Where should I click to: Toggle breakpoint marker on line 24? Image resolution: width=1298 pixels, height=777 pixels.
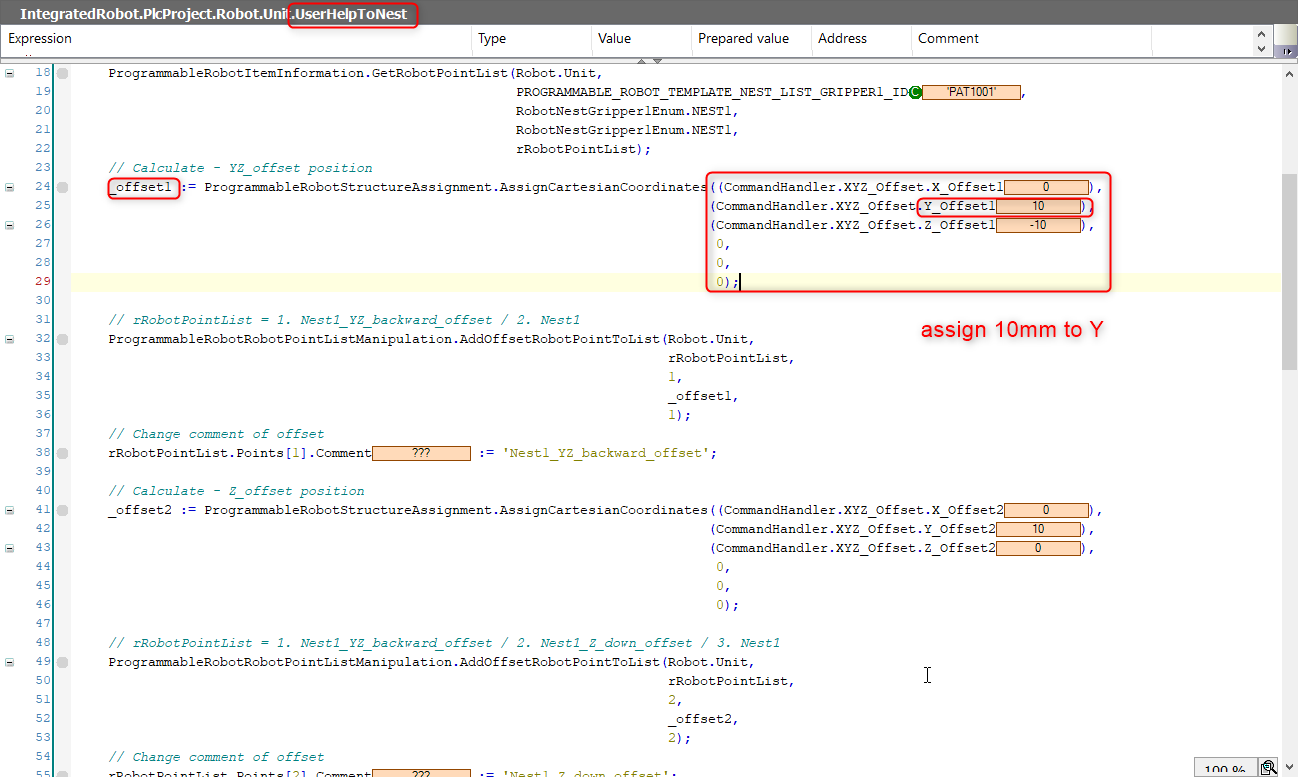point(62,187)
